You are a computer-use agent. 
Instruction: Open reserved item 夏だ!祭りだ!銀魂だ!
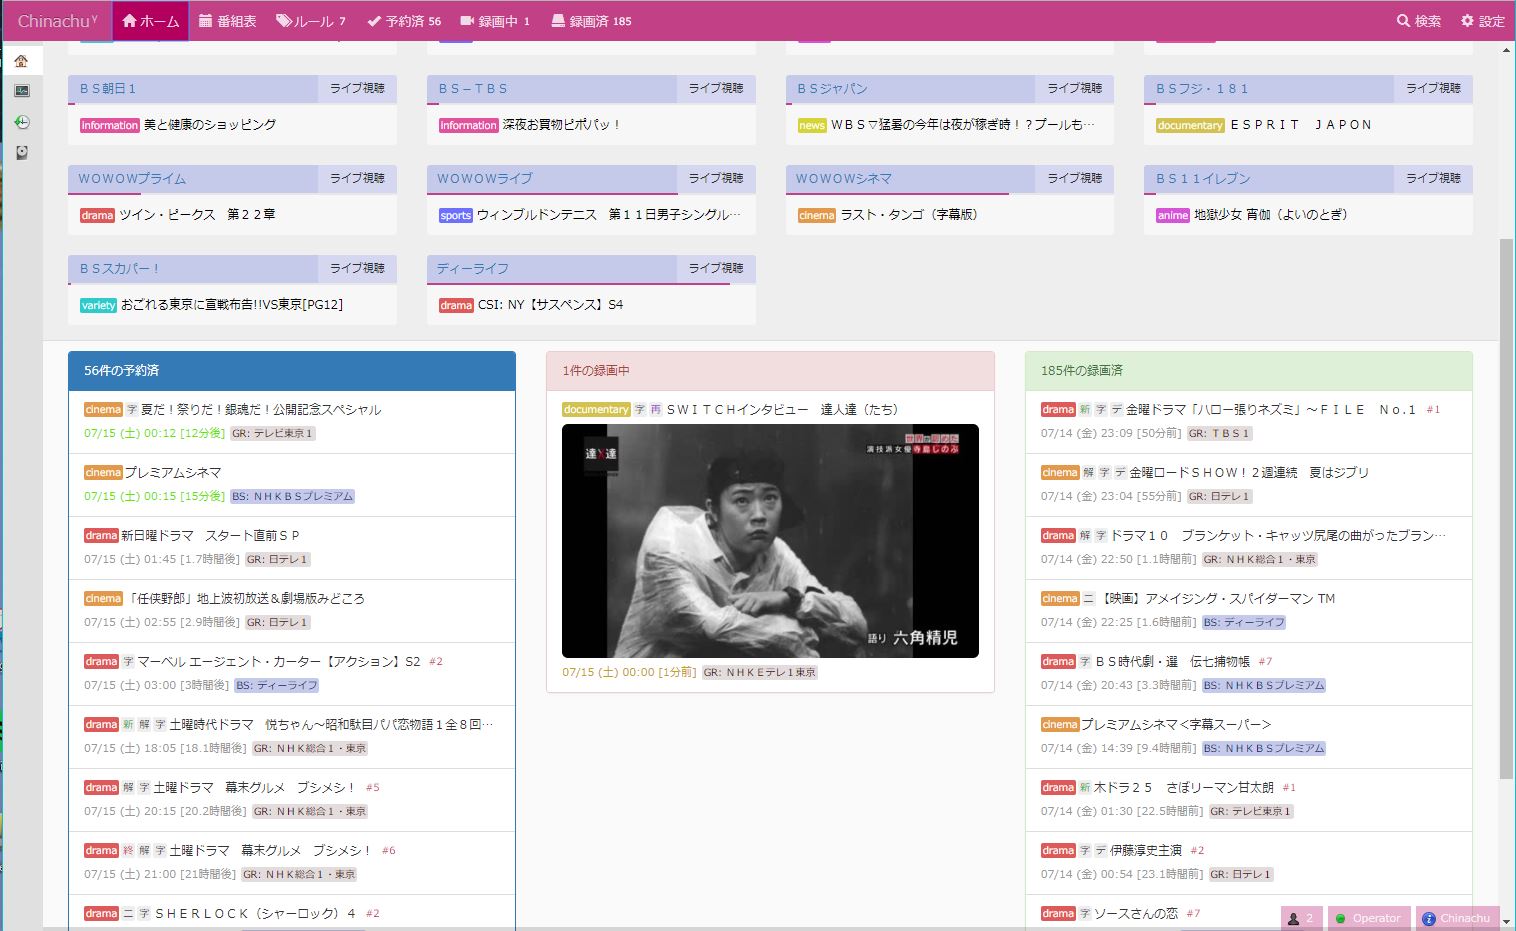pos(292,421)
